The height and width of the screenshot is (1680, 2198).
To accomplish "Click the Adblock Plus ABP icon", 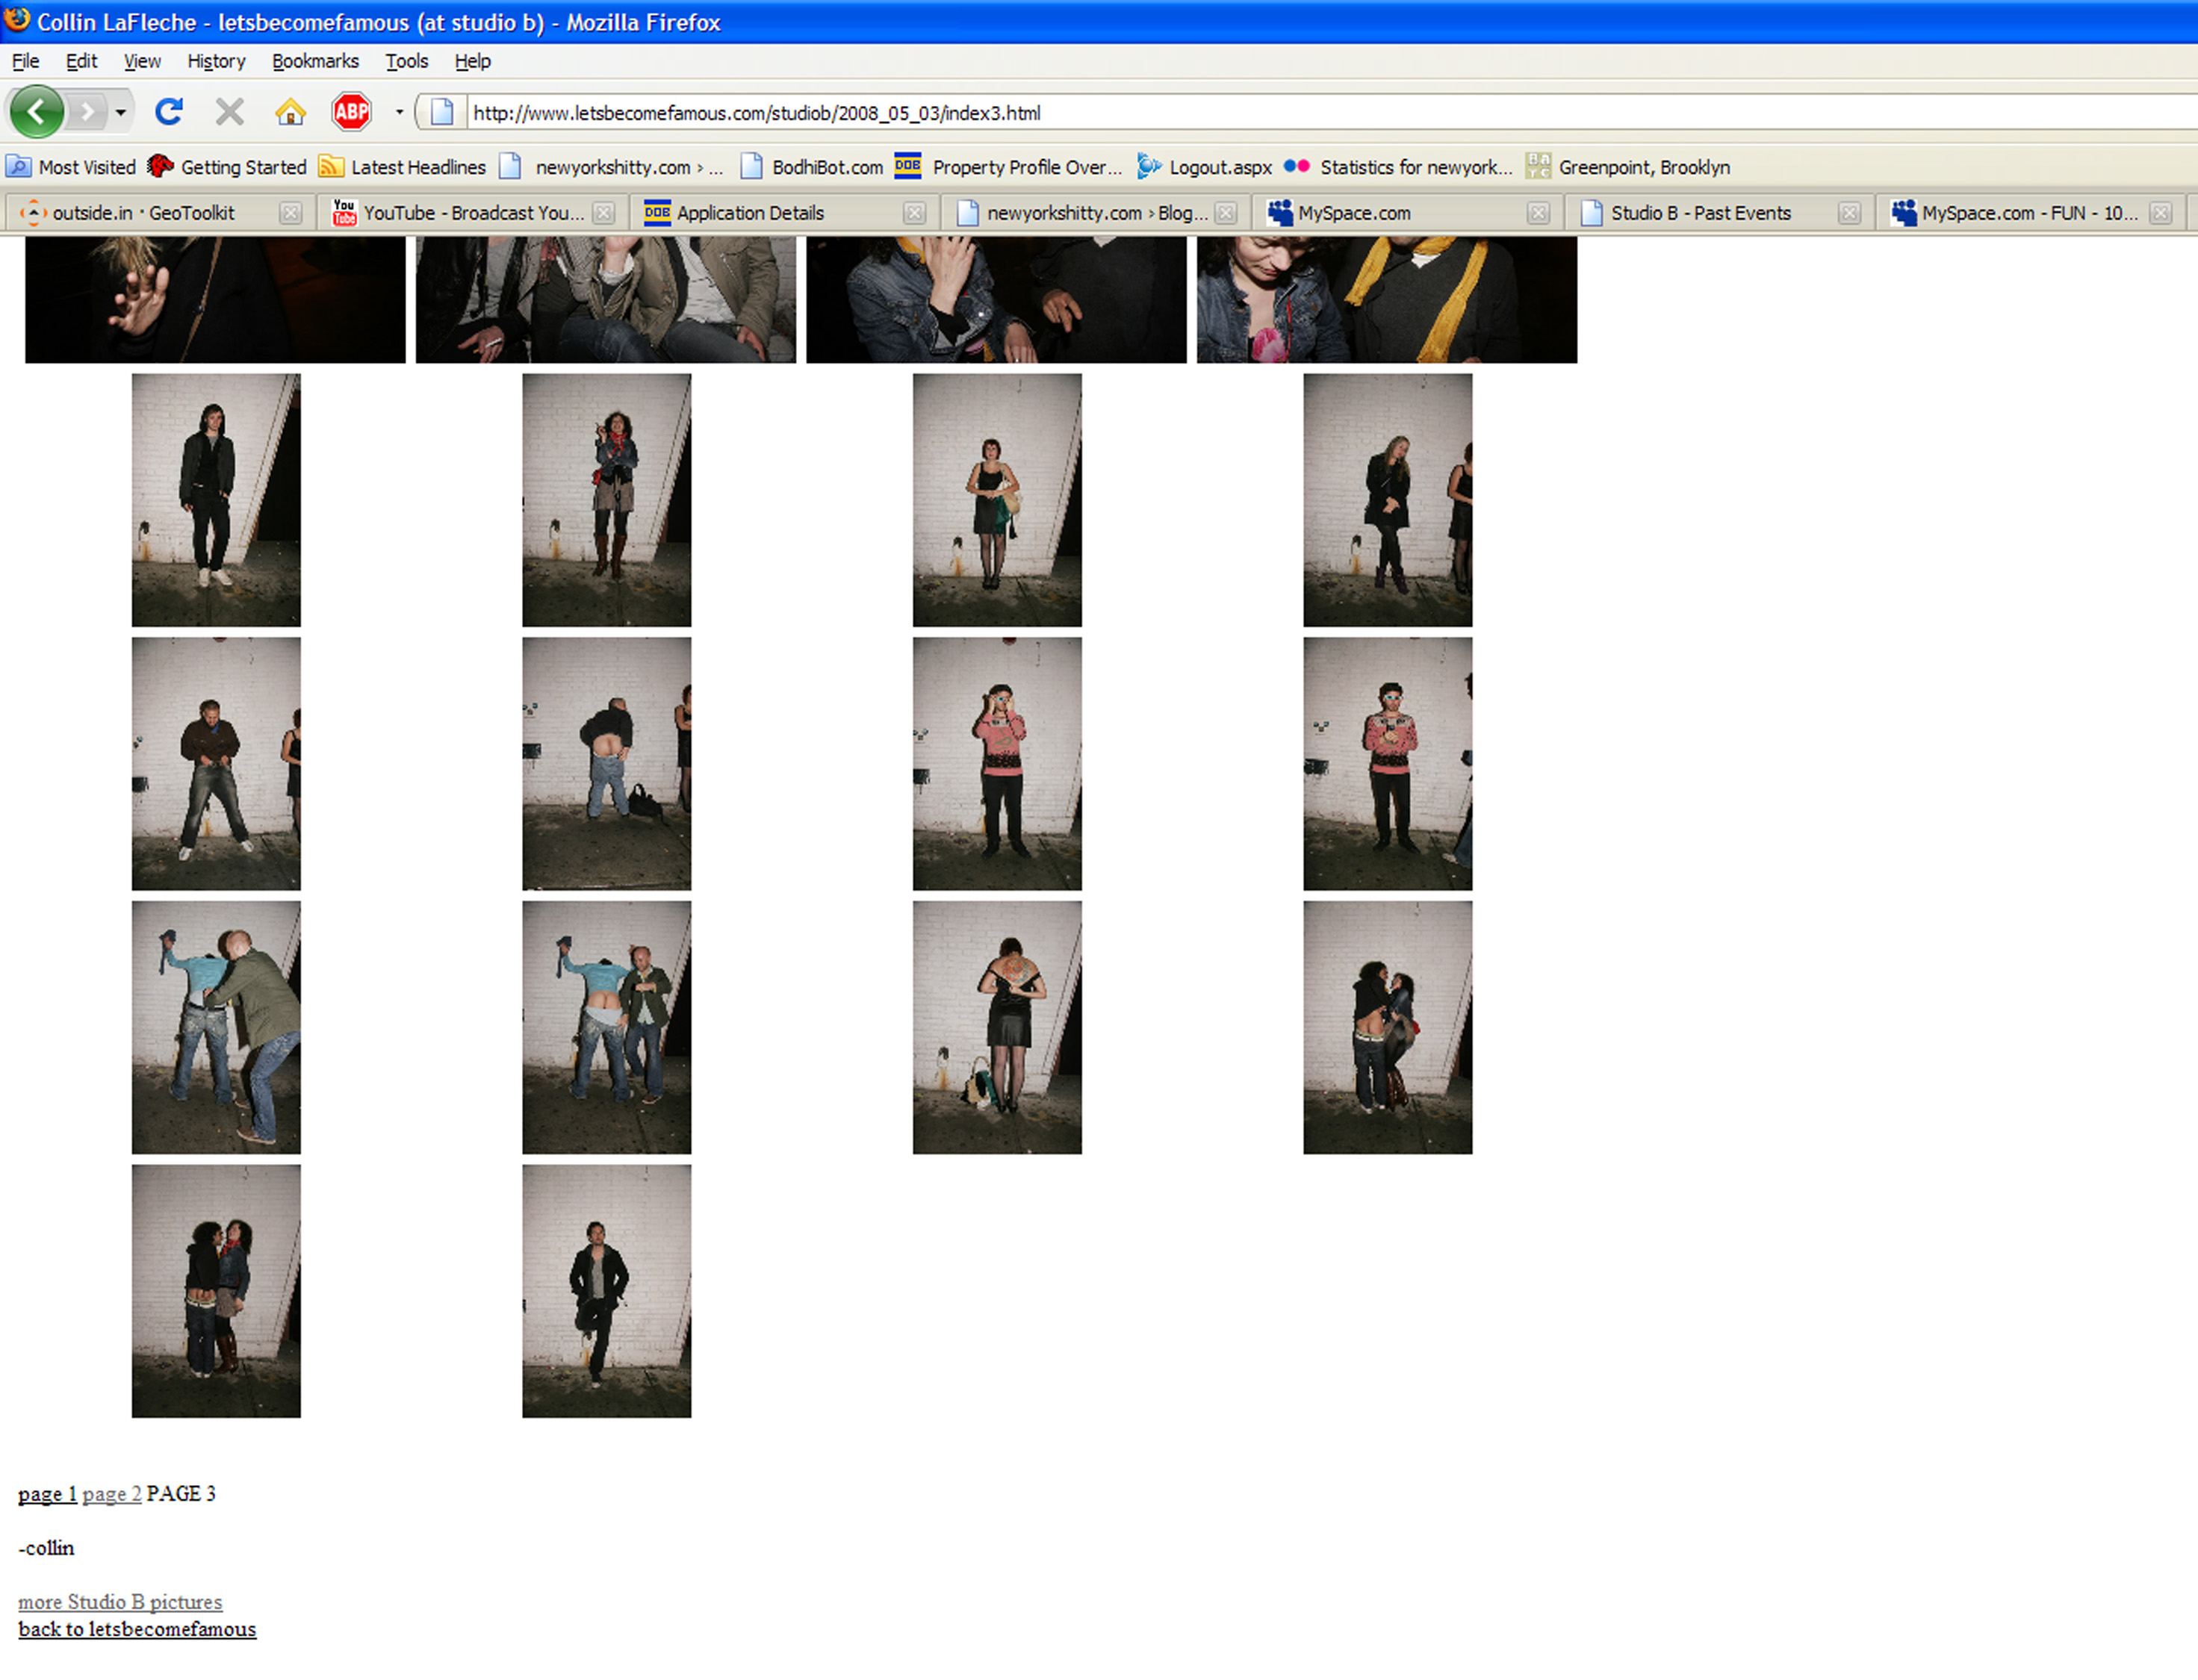I will (352, 112).
